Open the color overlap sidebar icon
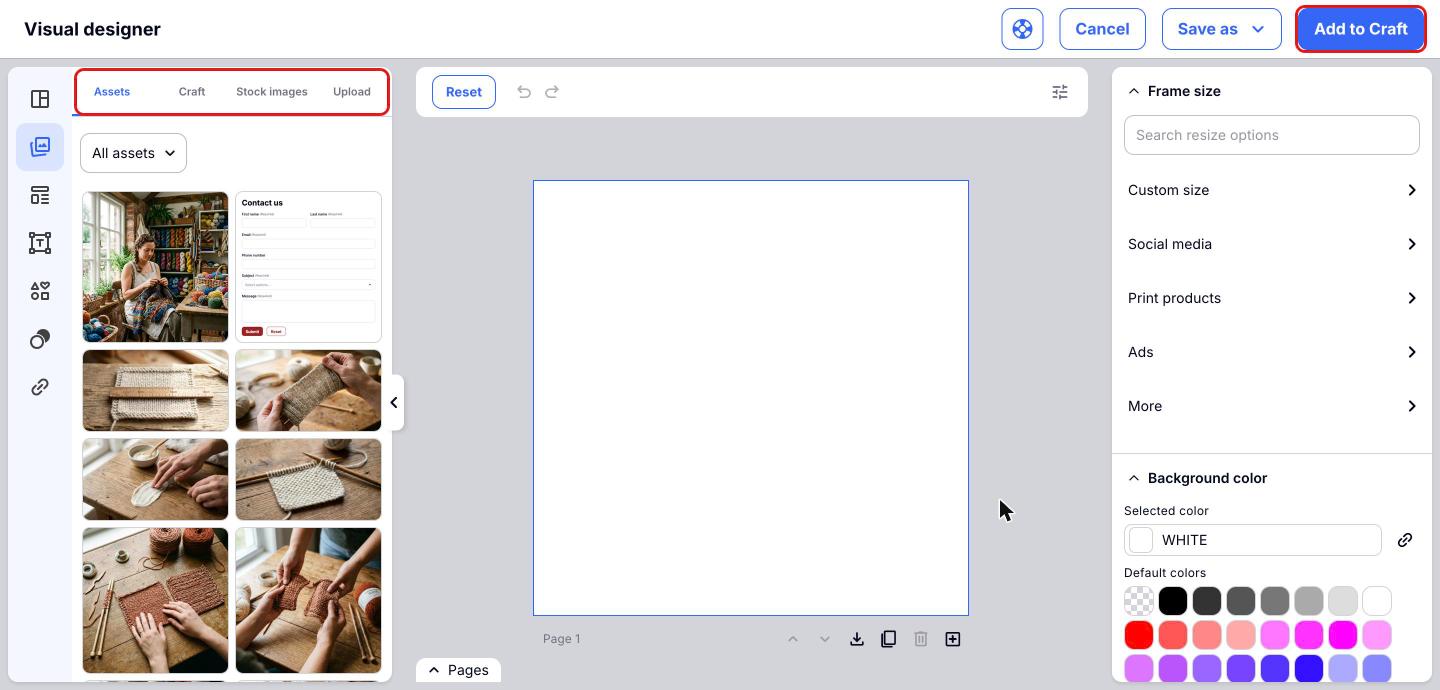This screenshot has height=690, width=1440. coord(40,339)
